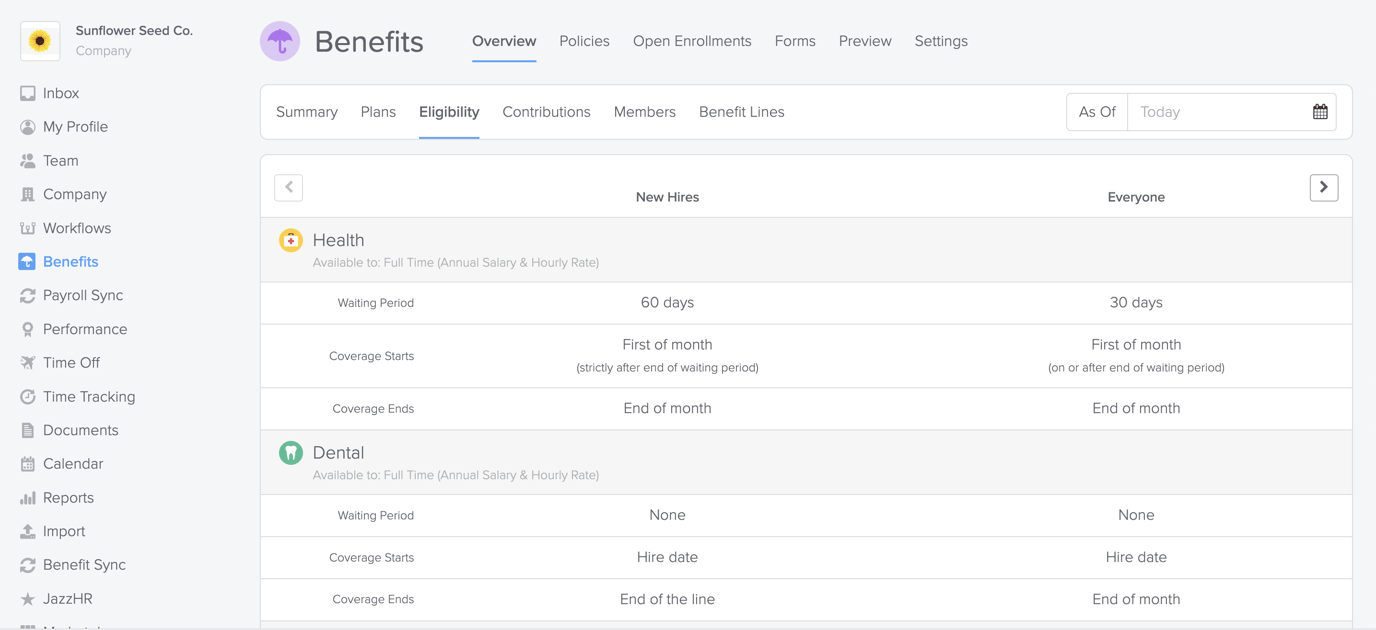Click the Dental tooth icon
Viewport: 1376px width, 630px height.
[290, 452]
